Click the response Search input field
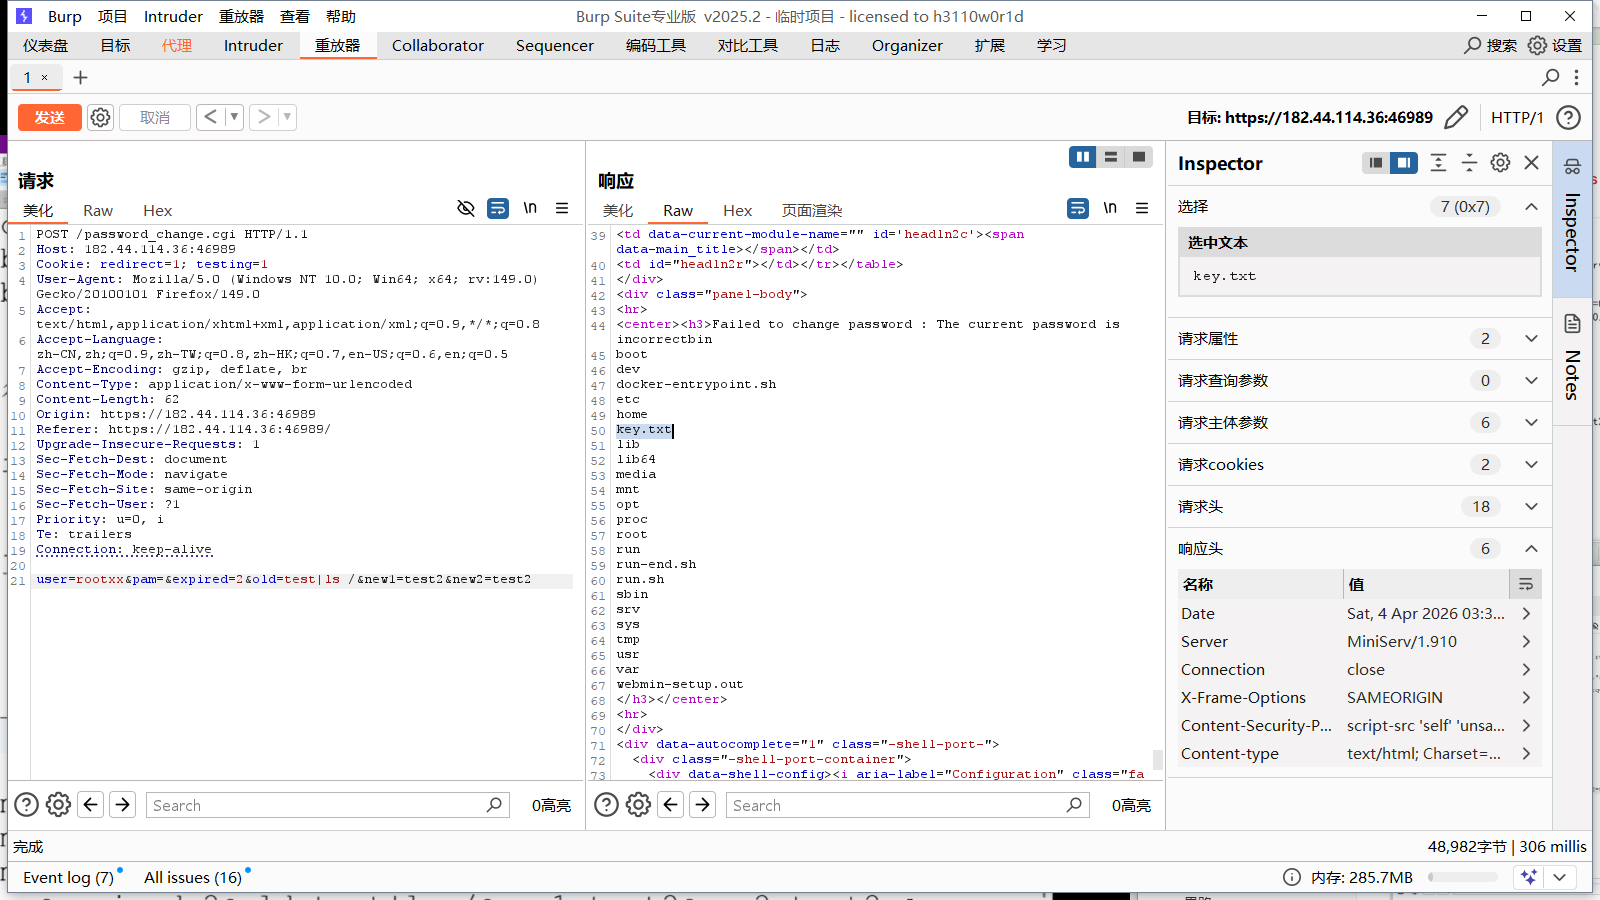Image resolution: width=1600 pixels, height=900 pixels. click(x=908, y=805)
